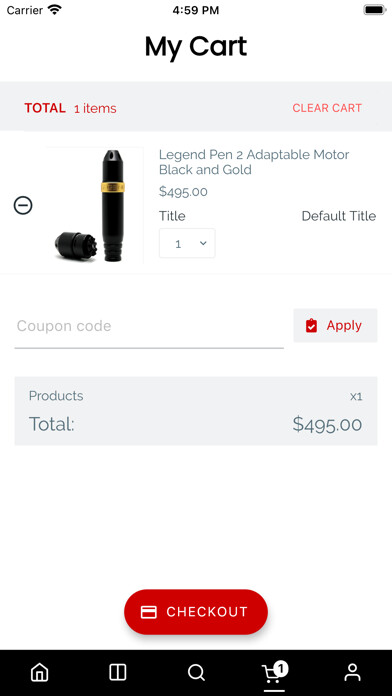392x696 pixels.
Task: Clear the cart with CLEAR CART
Action: [x=327, y=108]
